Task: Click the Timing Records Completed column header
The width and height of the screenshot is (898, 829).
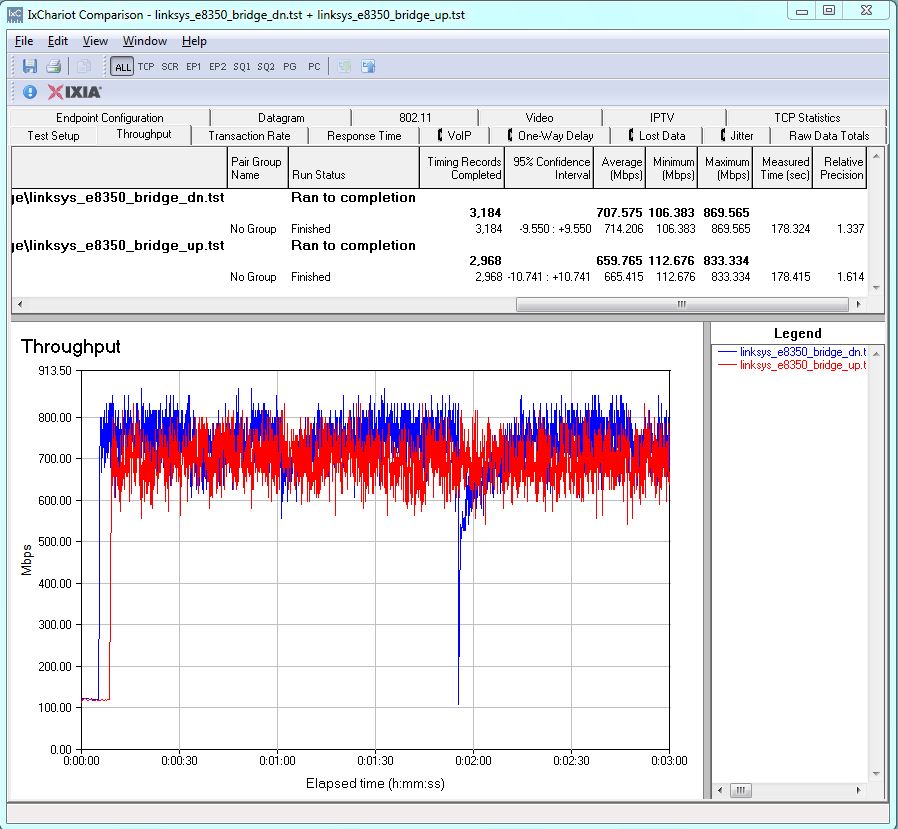Action: click(462, 168)
